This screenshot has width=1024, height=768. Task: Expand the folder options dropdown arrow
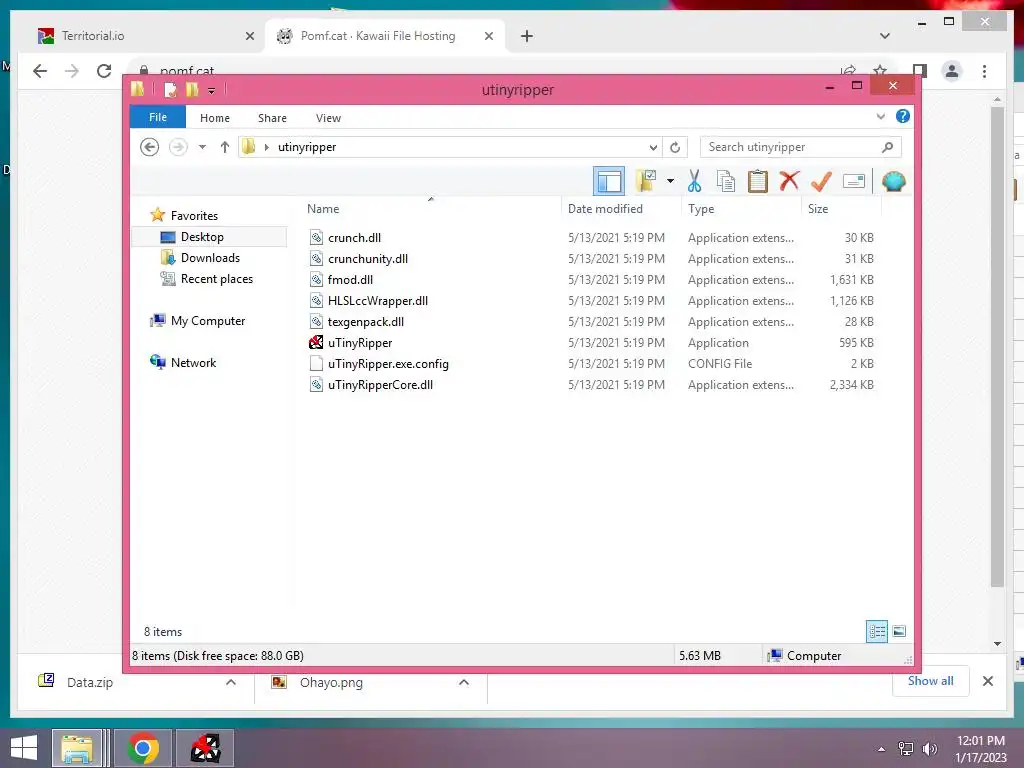670,181
